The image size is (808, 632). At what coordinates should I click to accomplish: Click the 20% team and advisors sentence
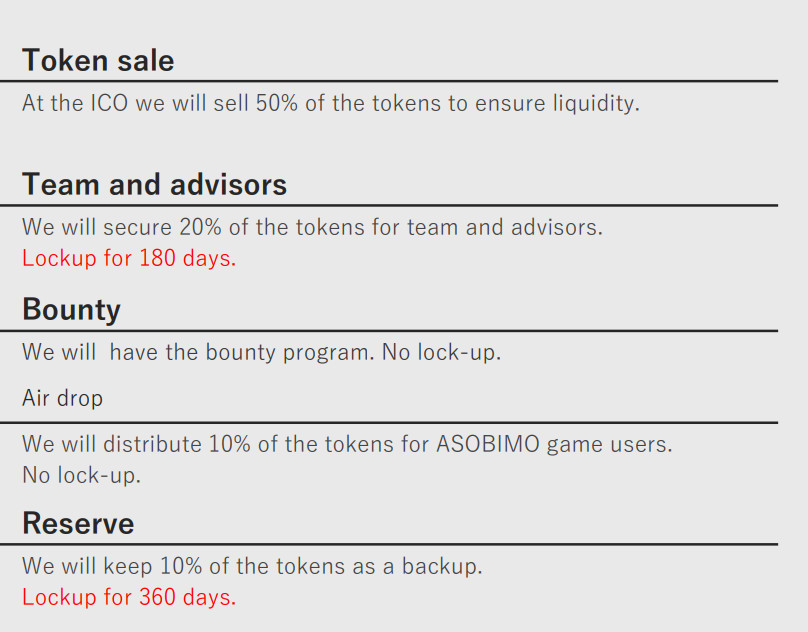312,227
